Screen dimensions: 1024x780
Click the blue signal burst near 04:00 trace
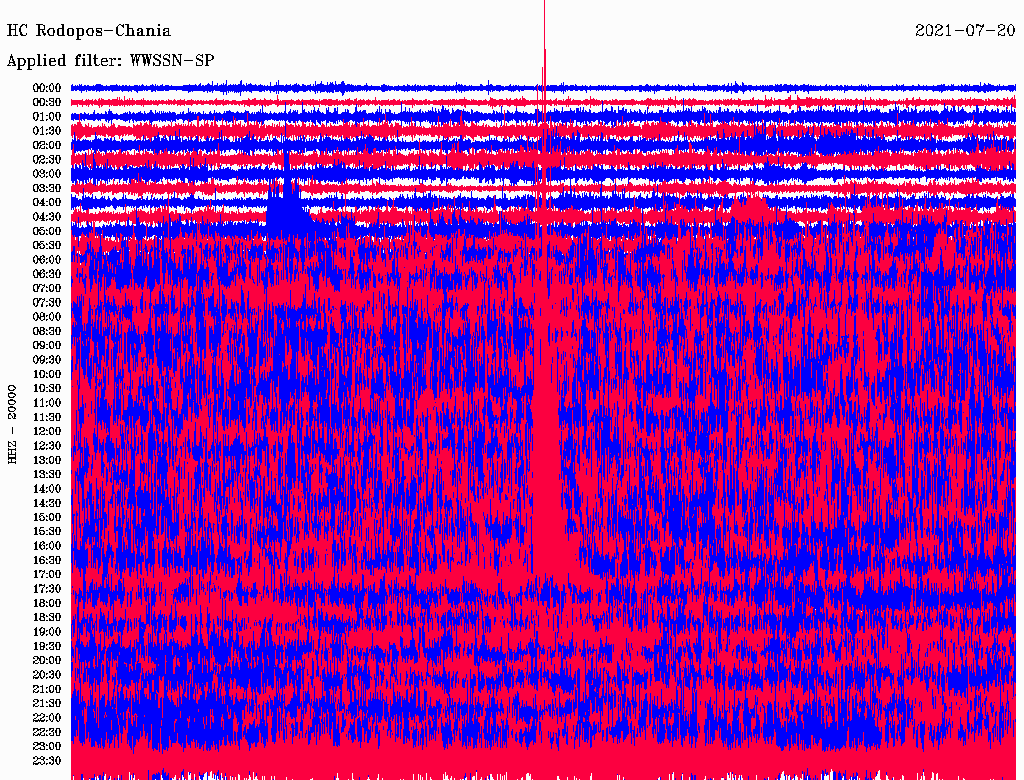click(x=284, y=205)
